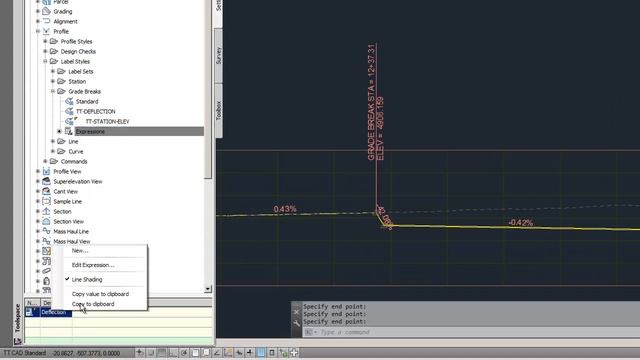Toggle Object Snap Tracking in status bar
Viewport: 640px width, 360px height.
coord(217,353)
